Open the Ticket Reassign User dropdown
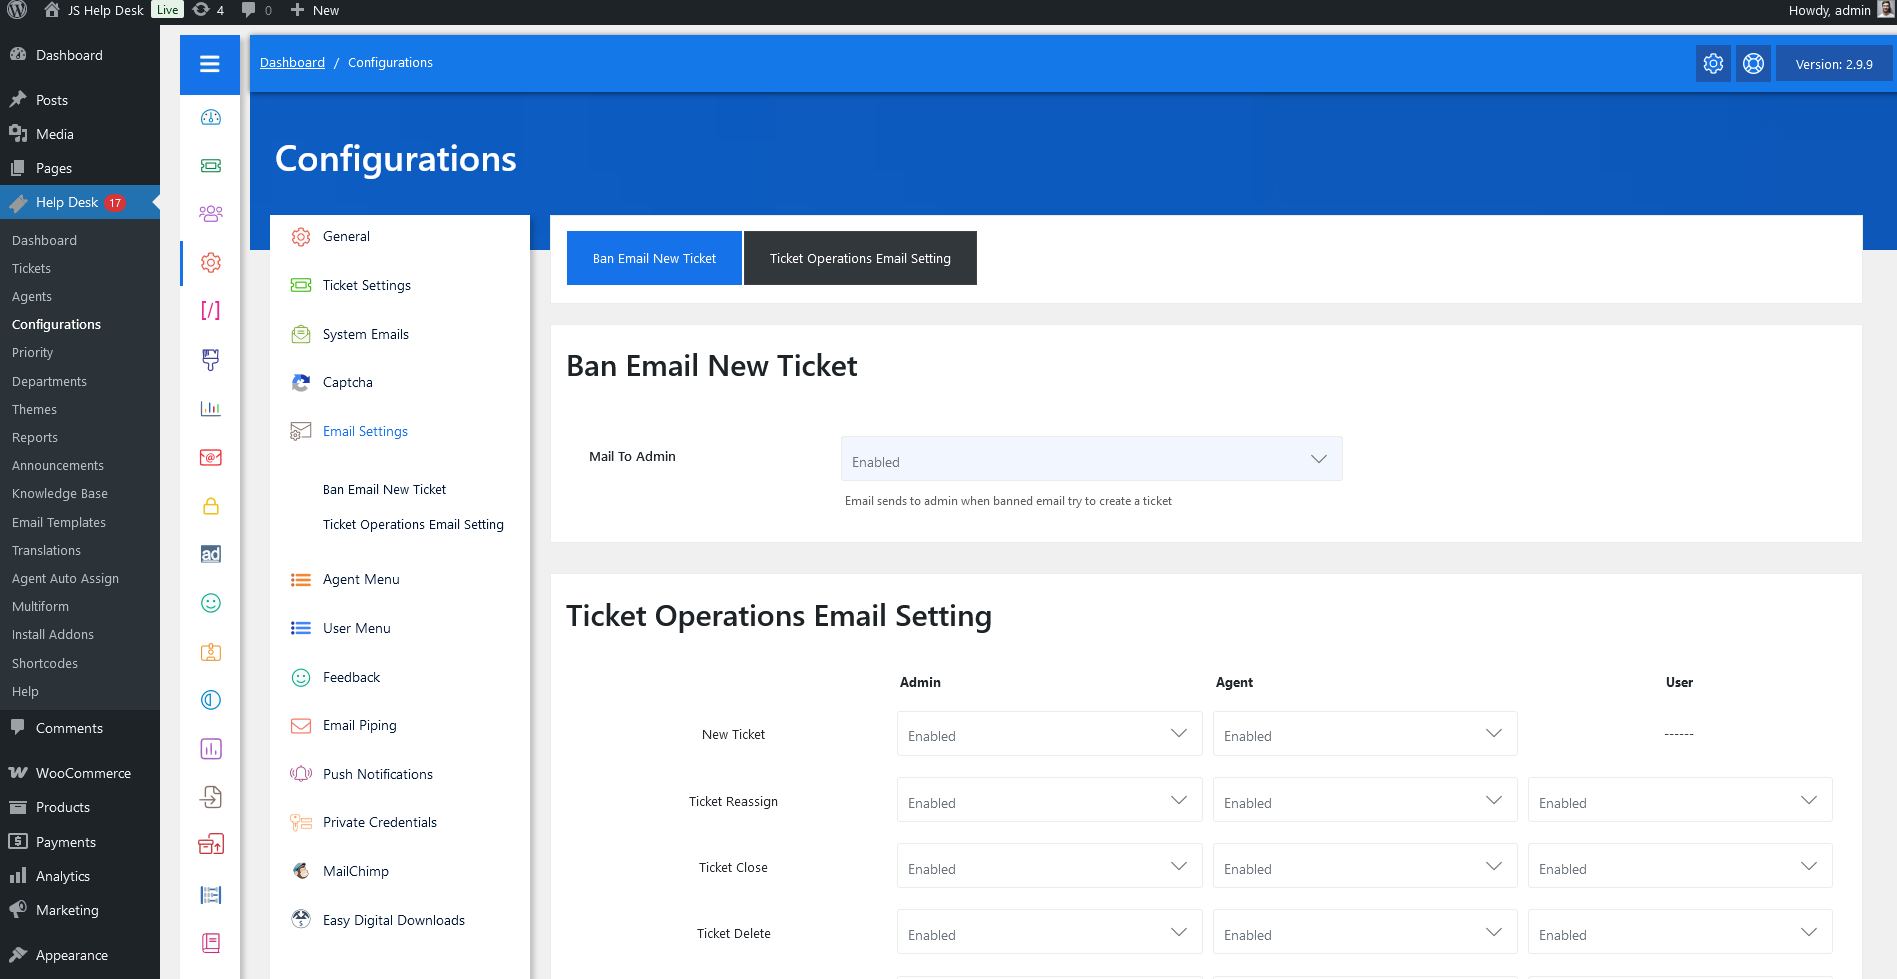The width and height of the screenshot is (1897, 979). coord(1679,801)
